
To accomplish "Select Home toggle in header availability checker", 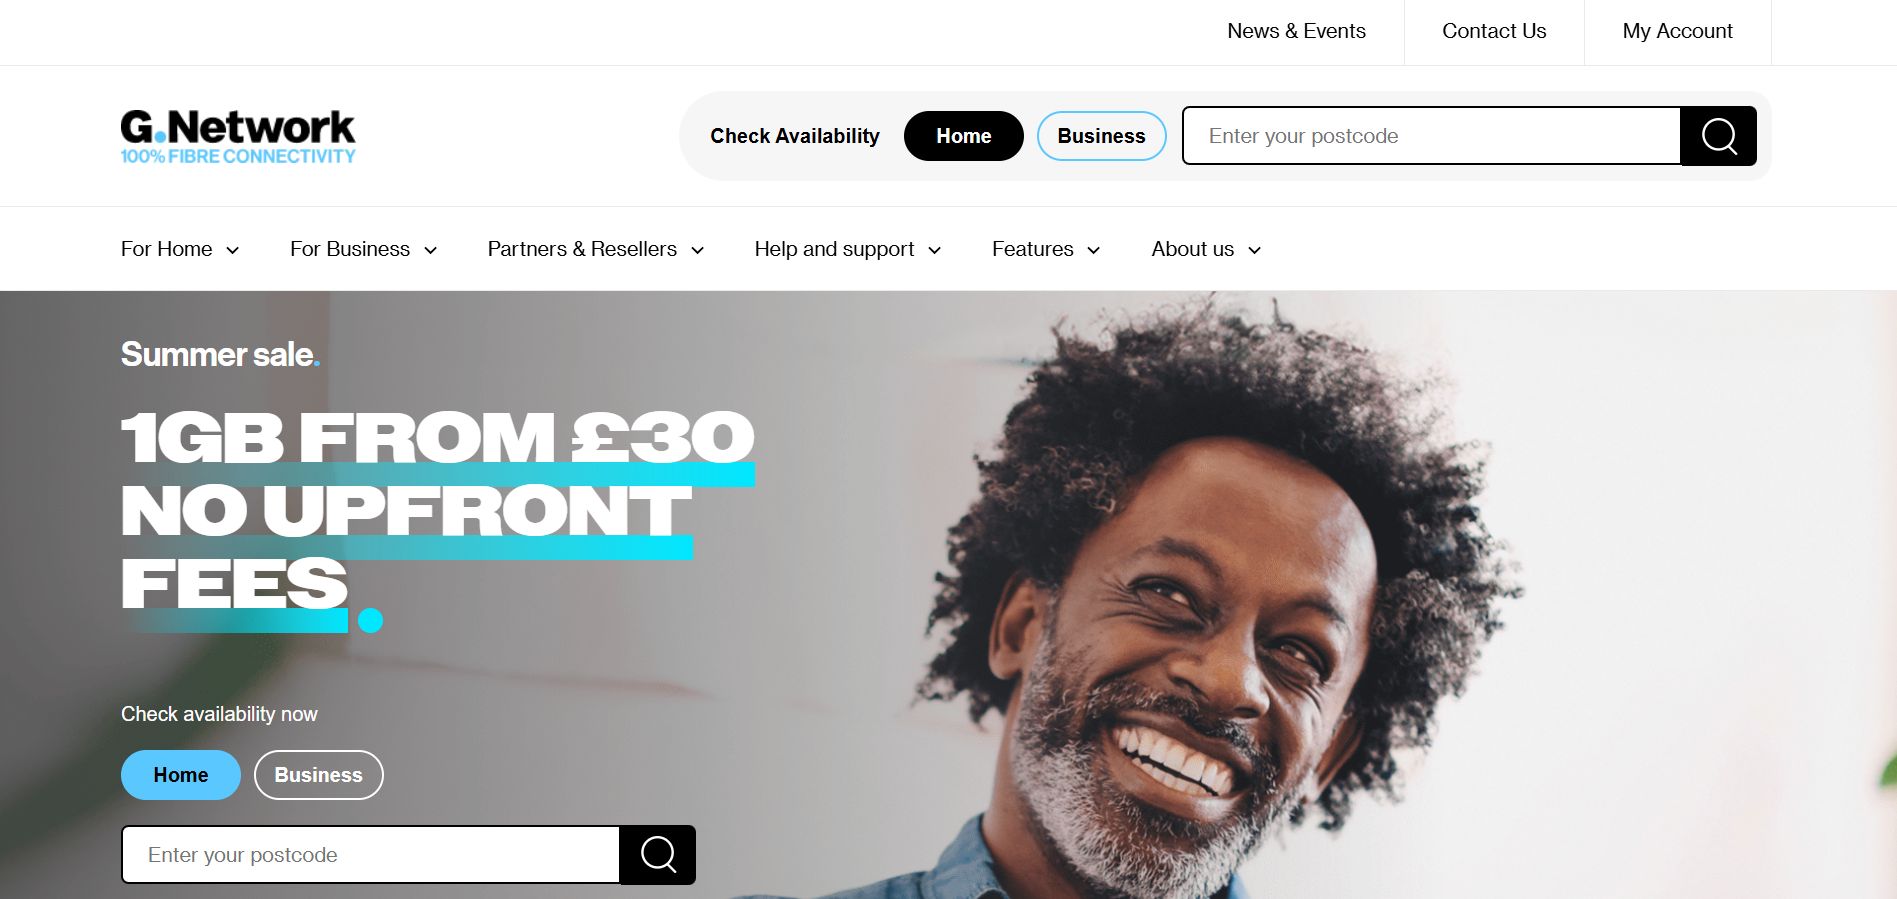I will 963,136.
